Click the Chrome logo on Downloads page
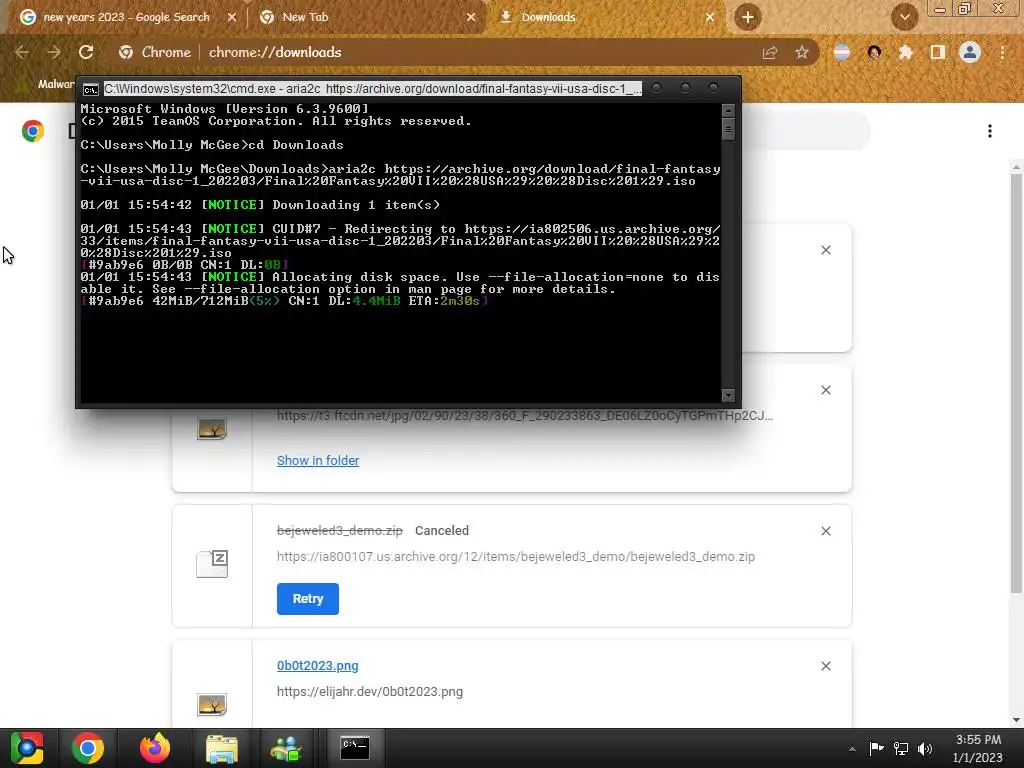The width and height of the screenshot is (1024, 768). 33,131
